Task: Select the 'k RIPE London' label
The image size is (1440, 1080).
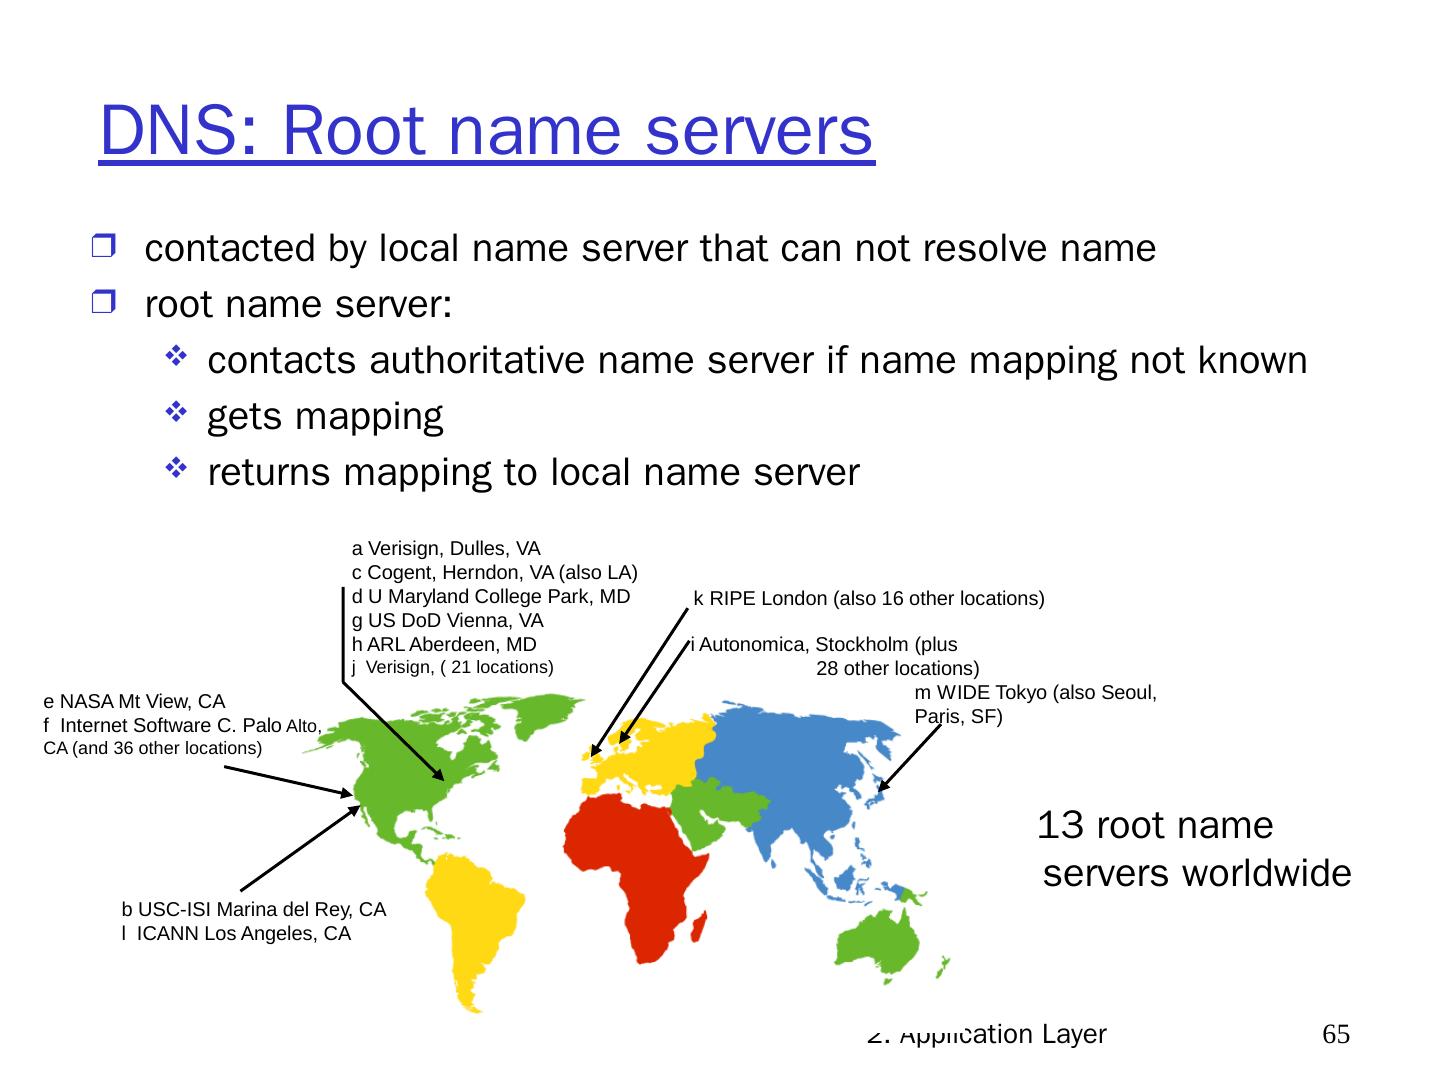Action: coord(868,599)
